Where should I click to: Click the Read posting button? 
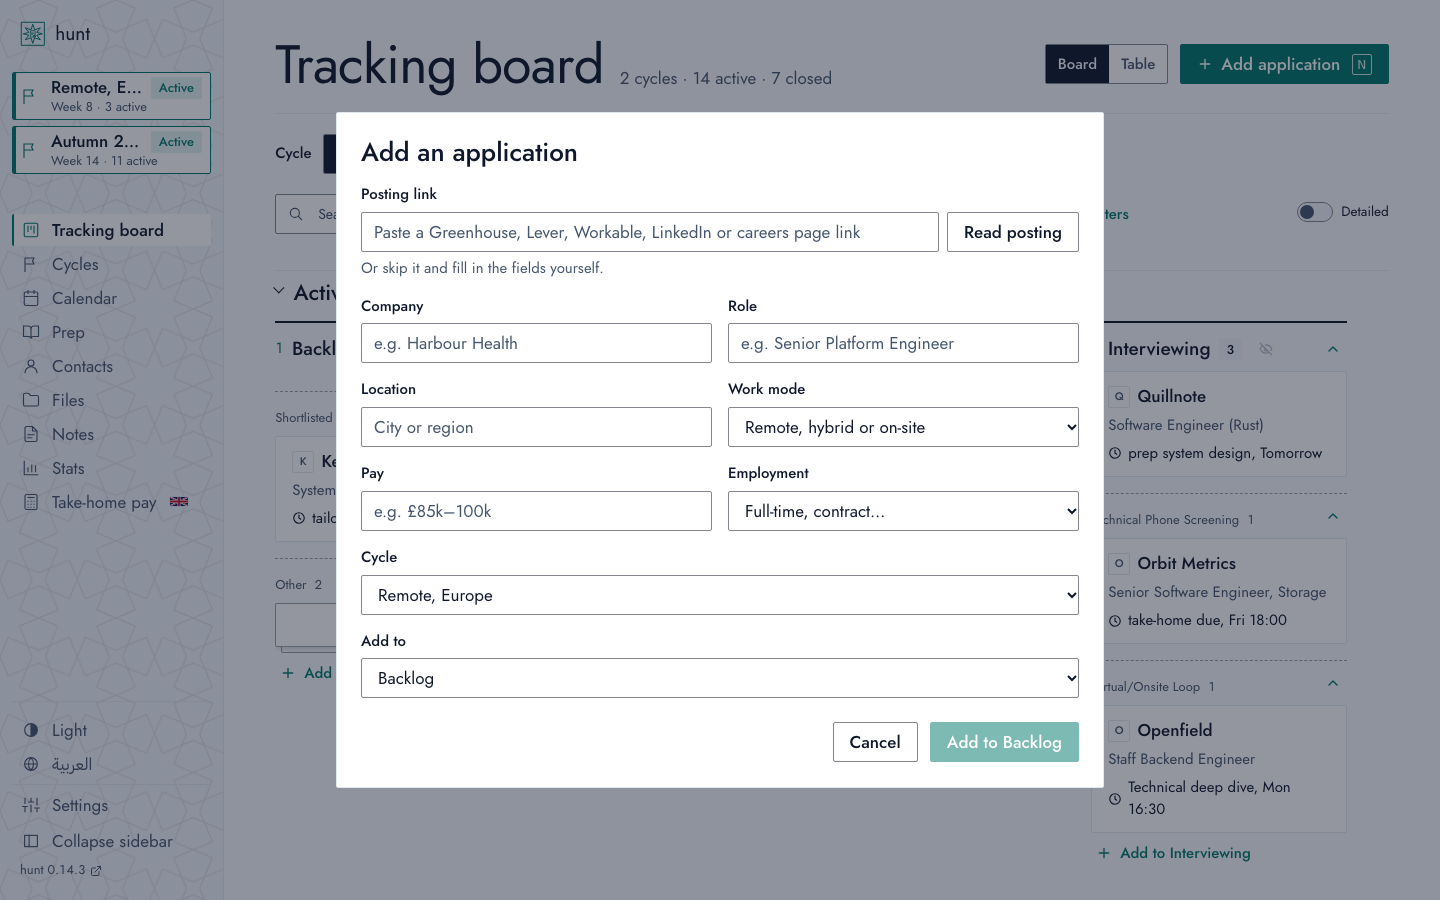pyautogui.click(x=1013, y=232)
